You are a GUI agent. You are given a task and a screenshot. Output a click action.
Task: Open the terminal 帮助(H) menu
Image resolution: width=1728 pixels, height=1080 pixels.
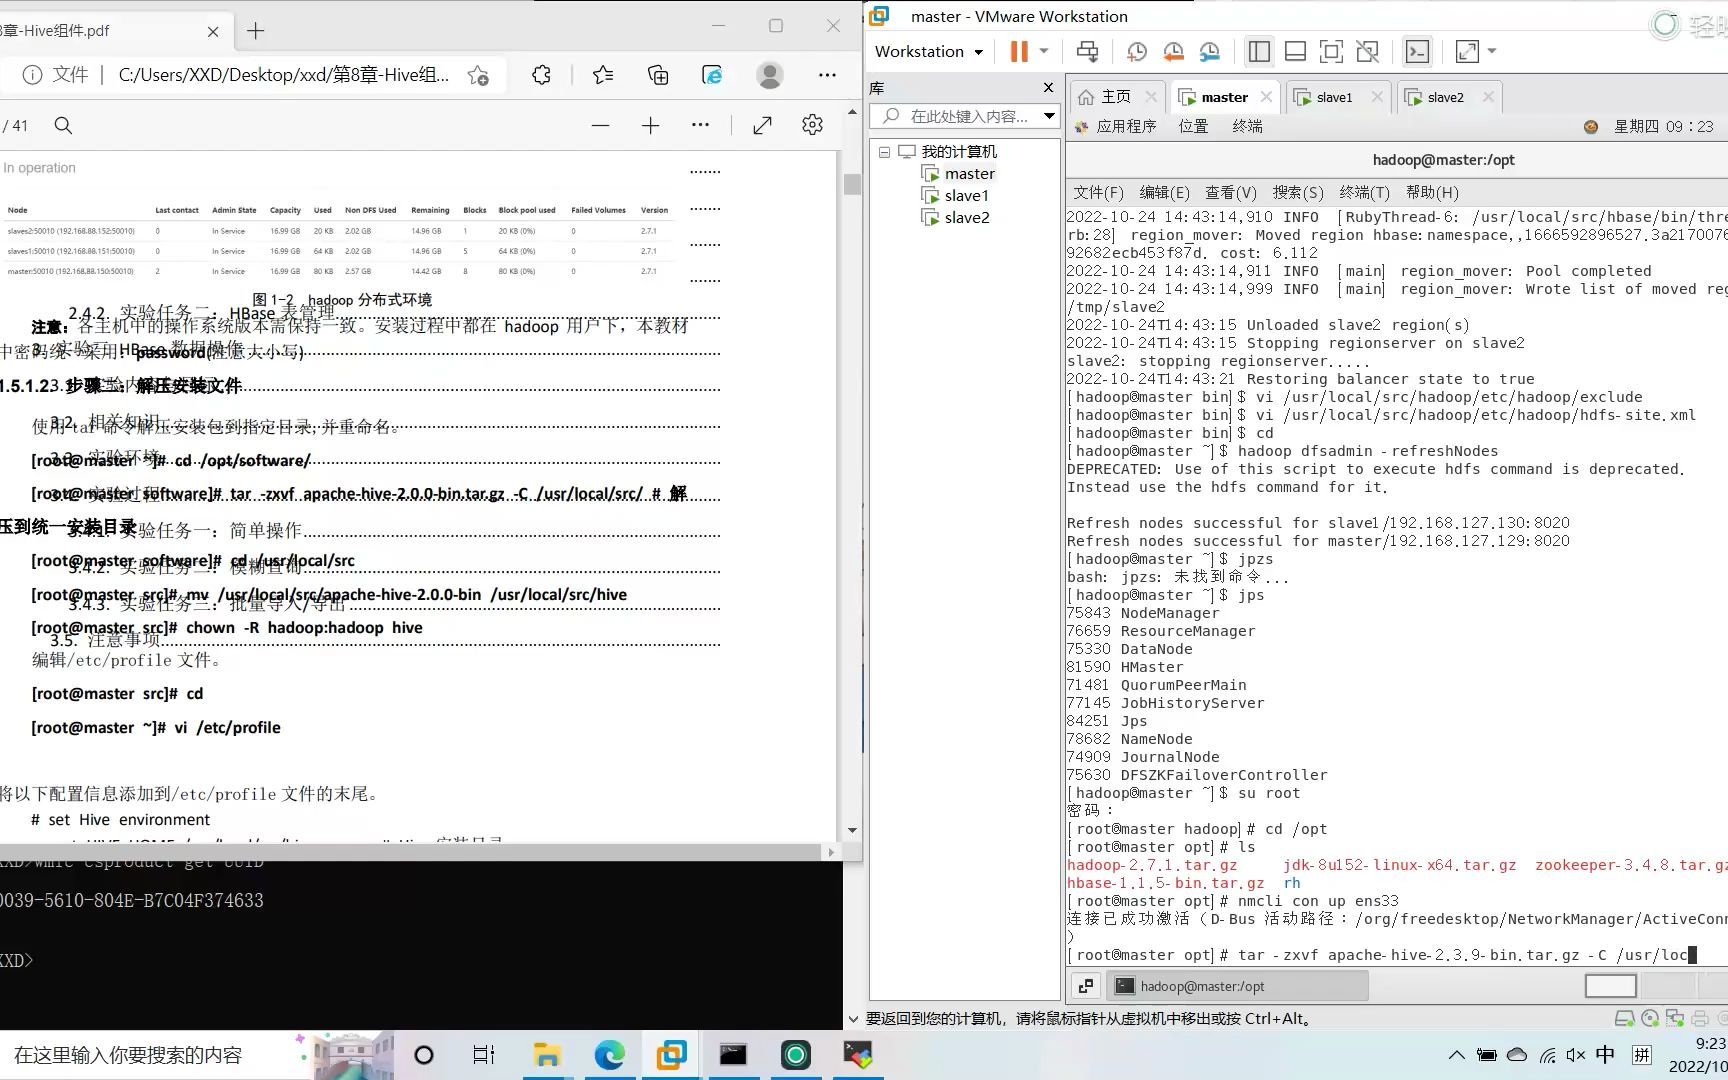pos(1432,192)
